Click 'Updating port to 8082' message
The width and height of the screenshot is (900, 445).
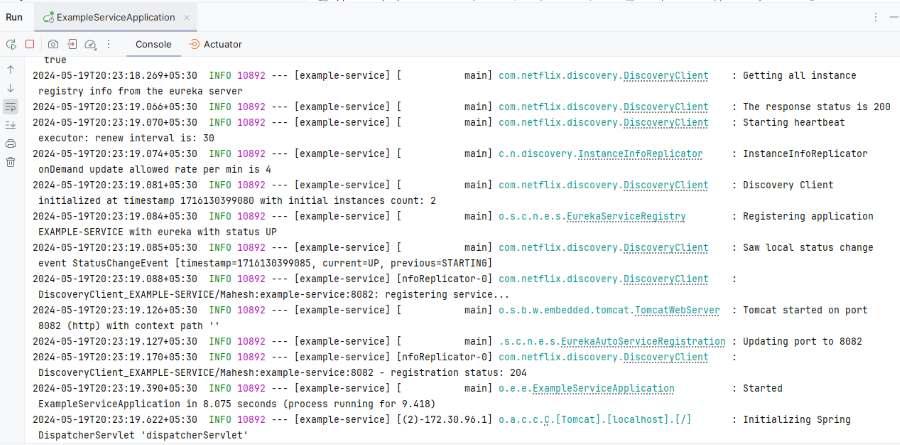tap(802, 341)
